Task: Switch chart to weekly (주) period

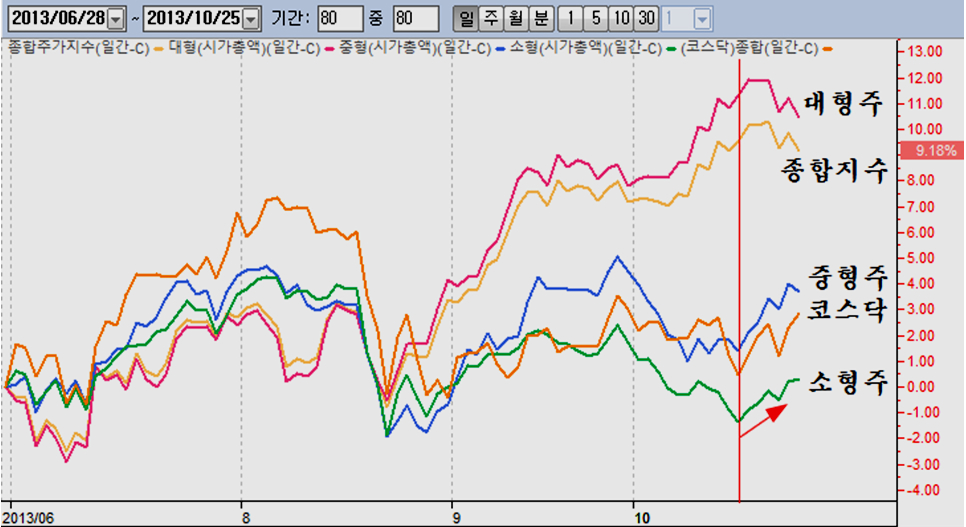Action: [x=489, y=18]
